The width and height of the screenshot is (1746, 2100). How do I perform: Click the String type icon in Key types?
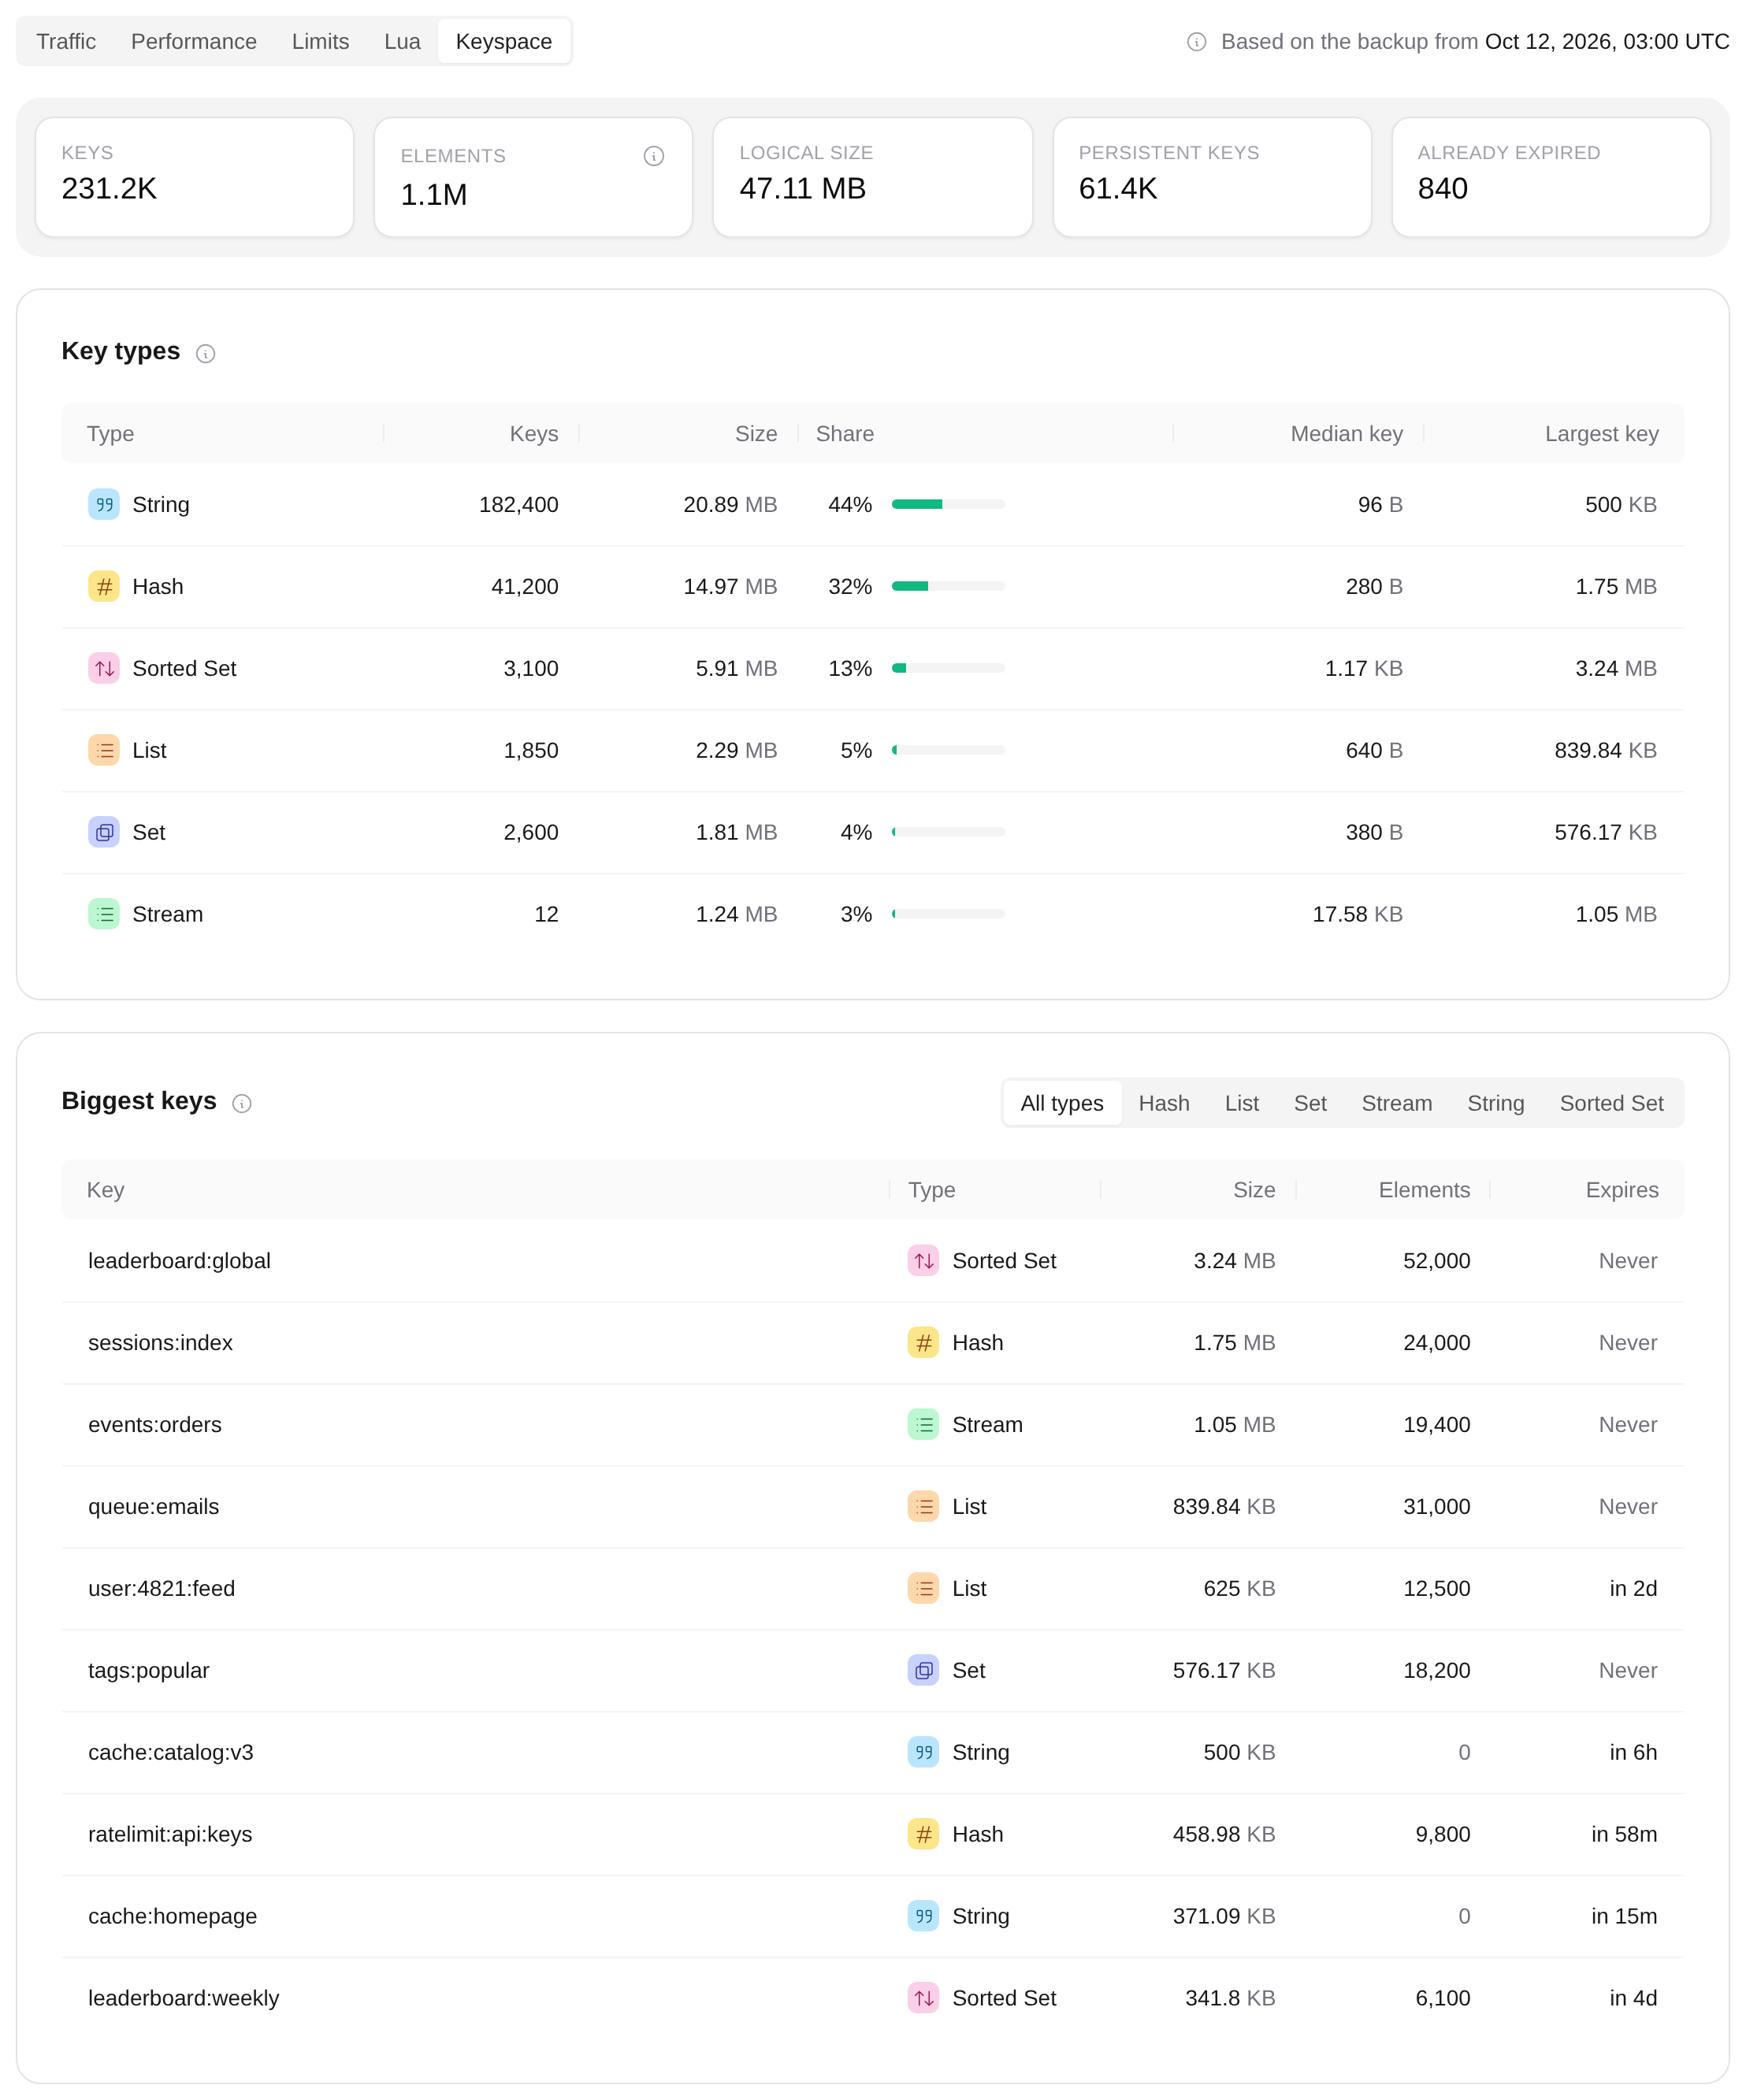pyautogui.click(x=104, y=505)
